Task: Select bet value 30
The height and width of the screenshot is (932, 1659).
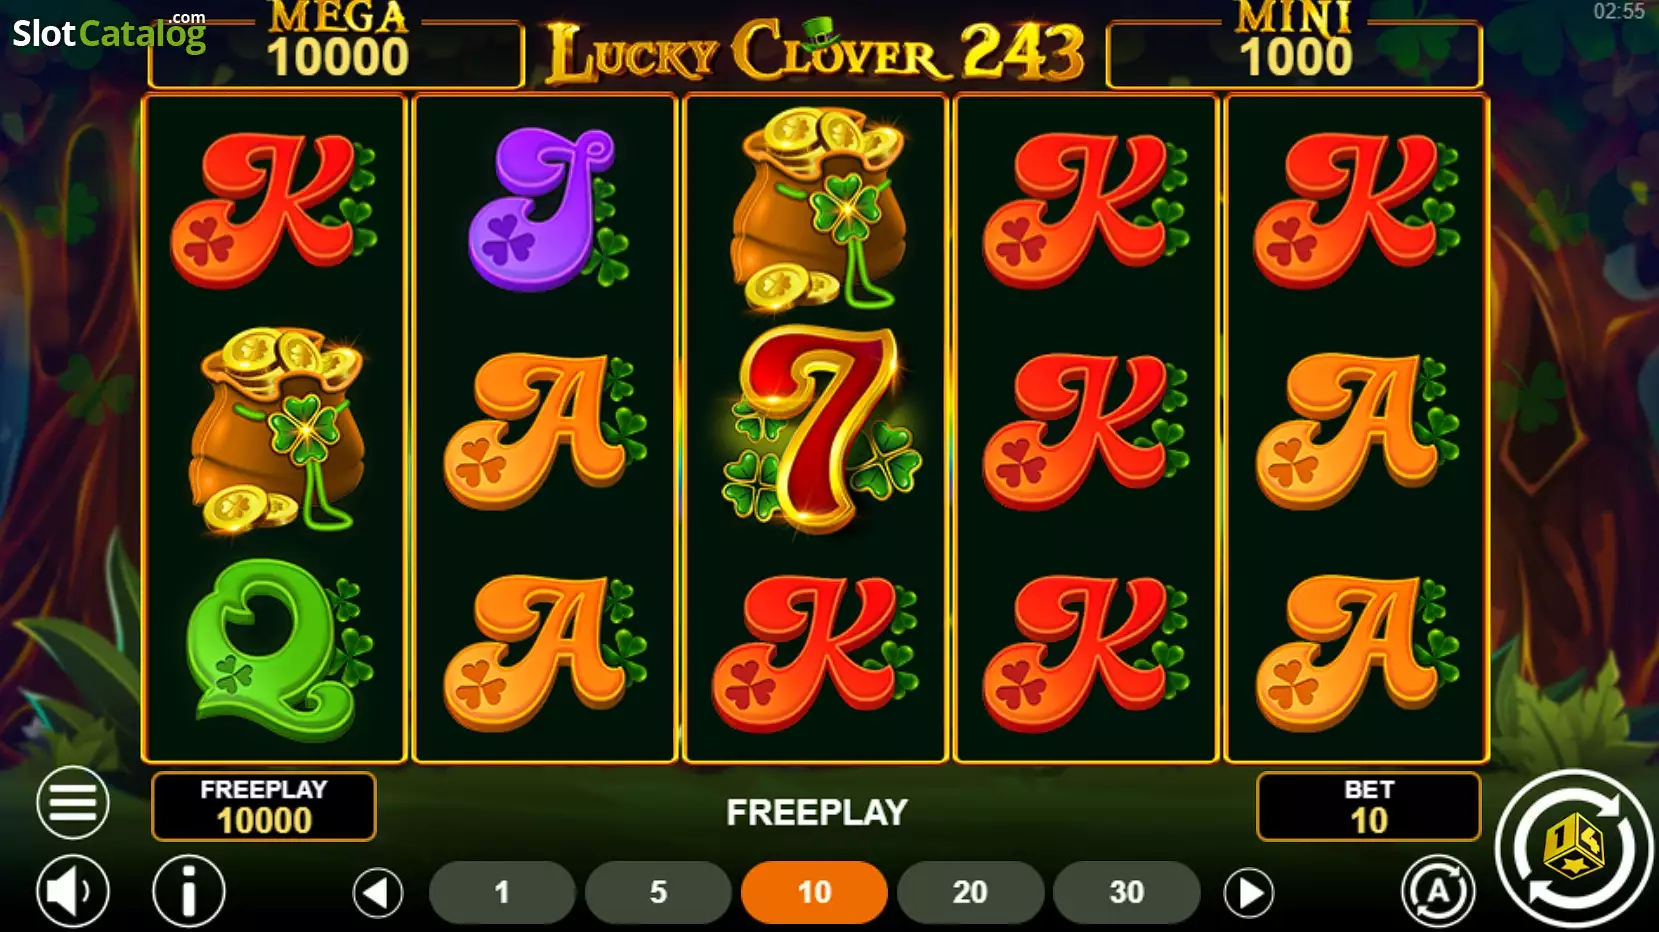Action: coord(1126,892)
